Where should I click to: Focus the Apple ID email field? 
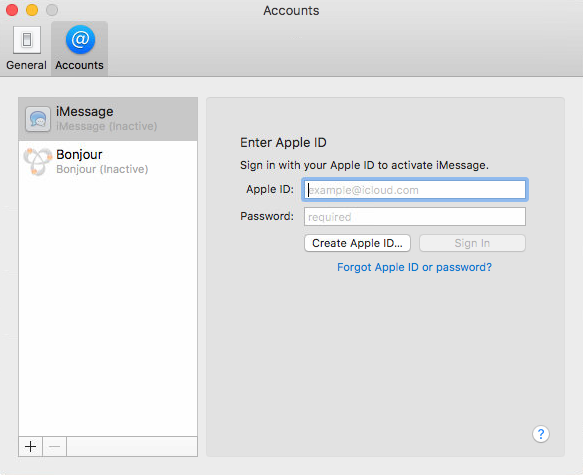point(415,190)
